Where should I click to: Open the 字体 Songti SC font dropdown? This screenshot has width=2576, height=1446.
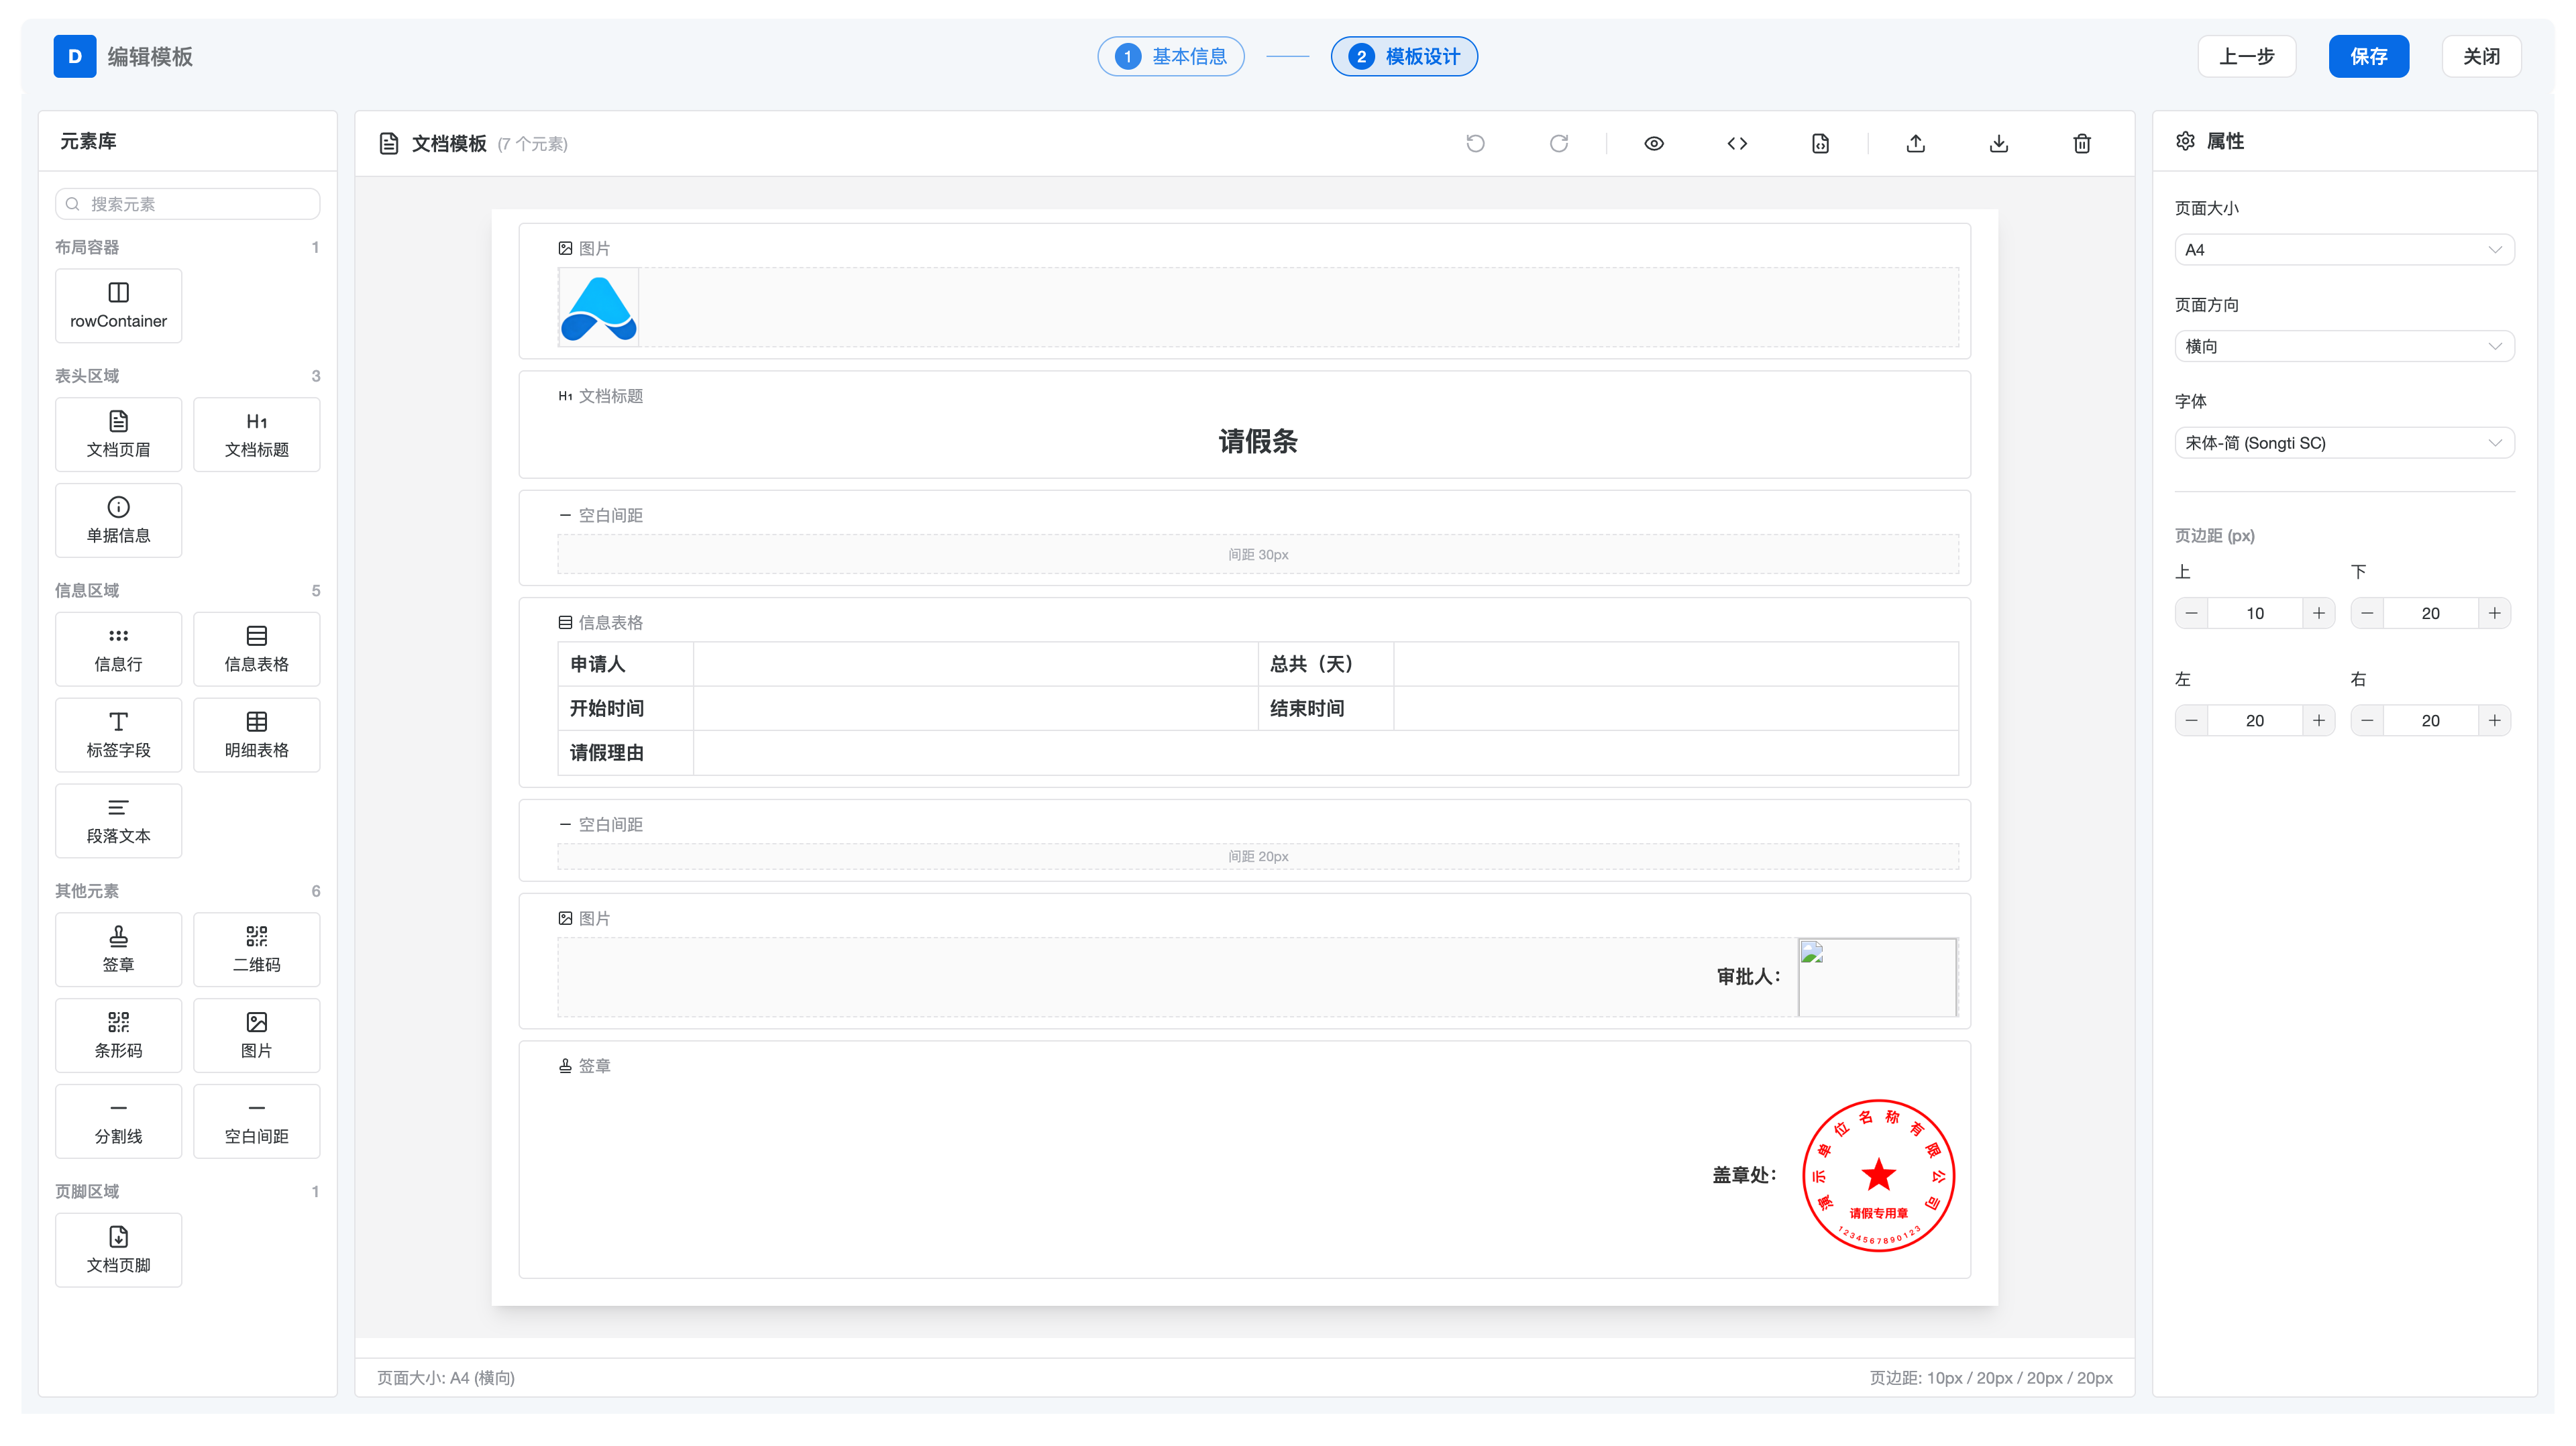click(x=2344, y=442)
